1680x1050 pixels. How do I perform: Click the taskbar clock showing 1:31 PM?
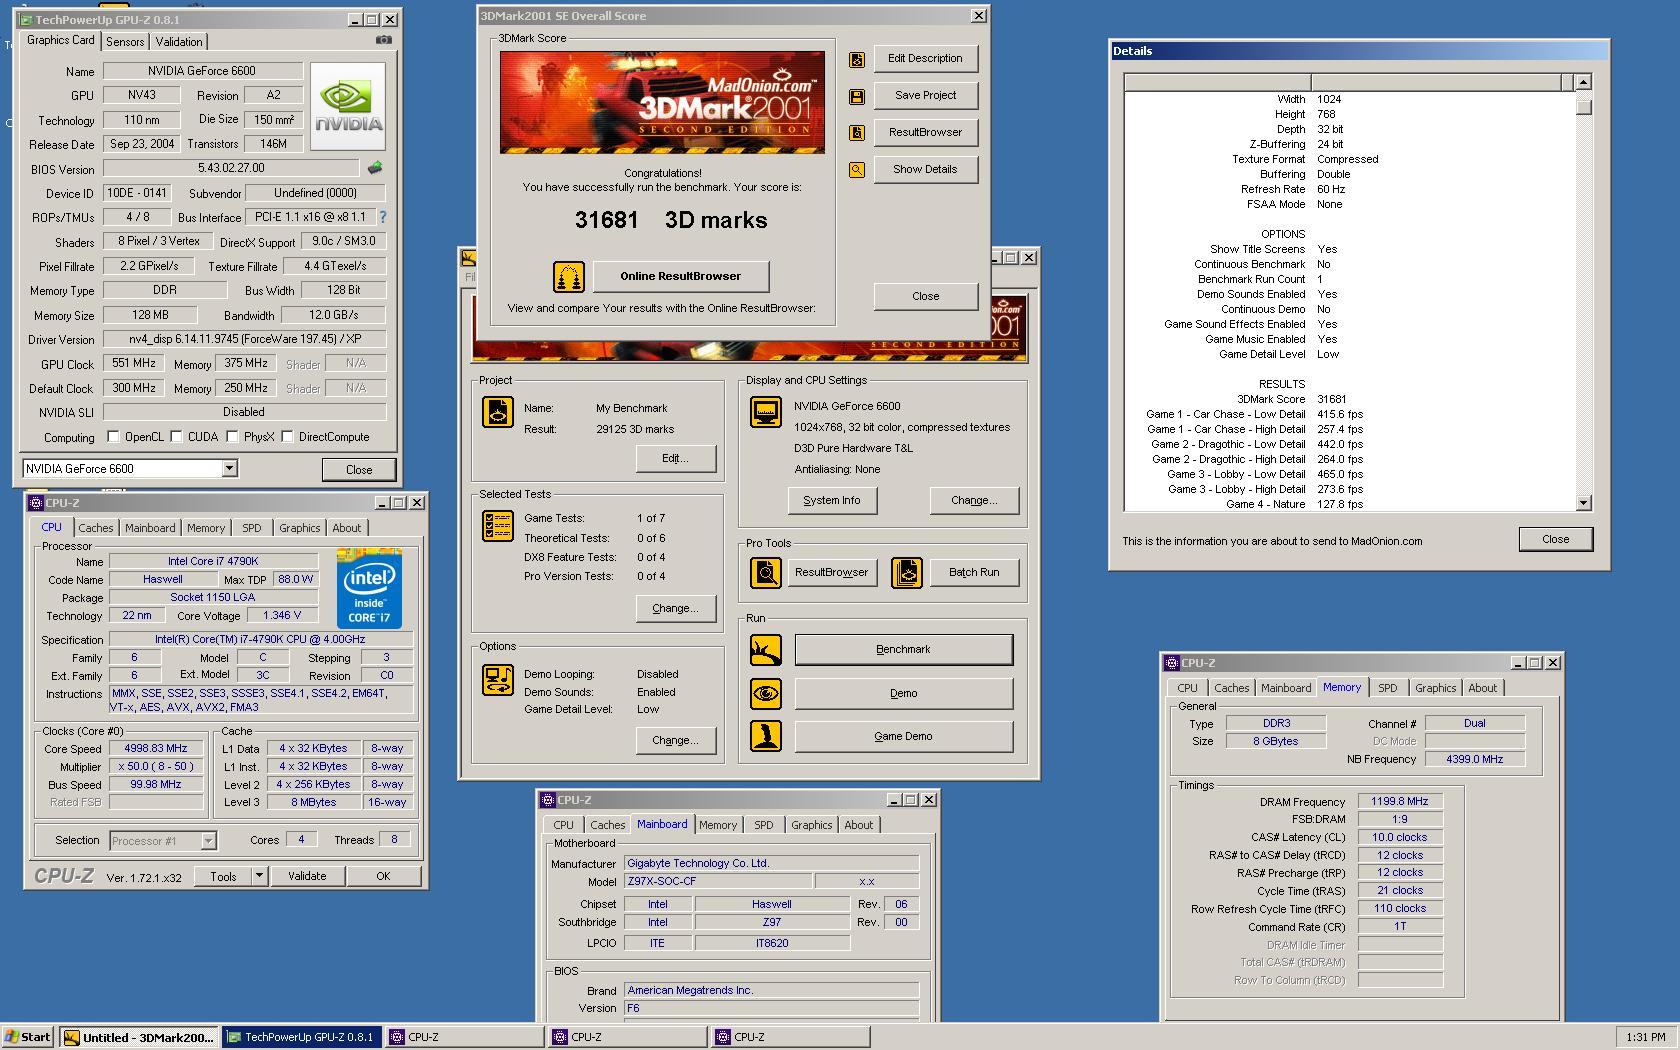point(1646,1038)
